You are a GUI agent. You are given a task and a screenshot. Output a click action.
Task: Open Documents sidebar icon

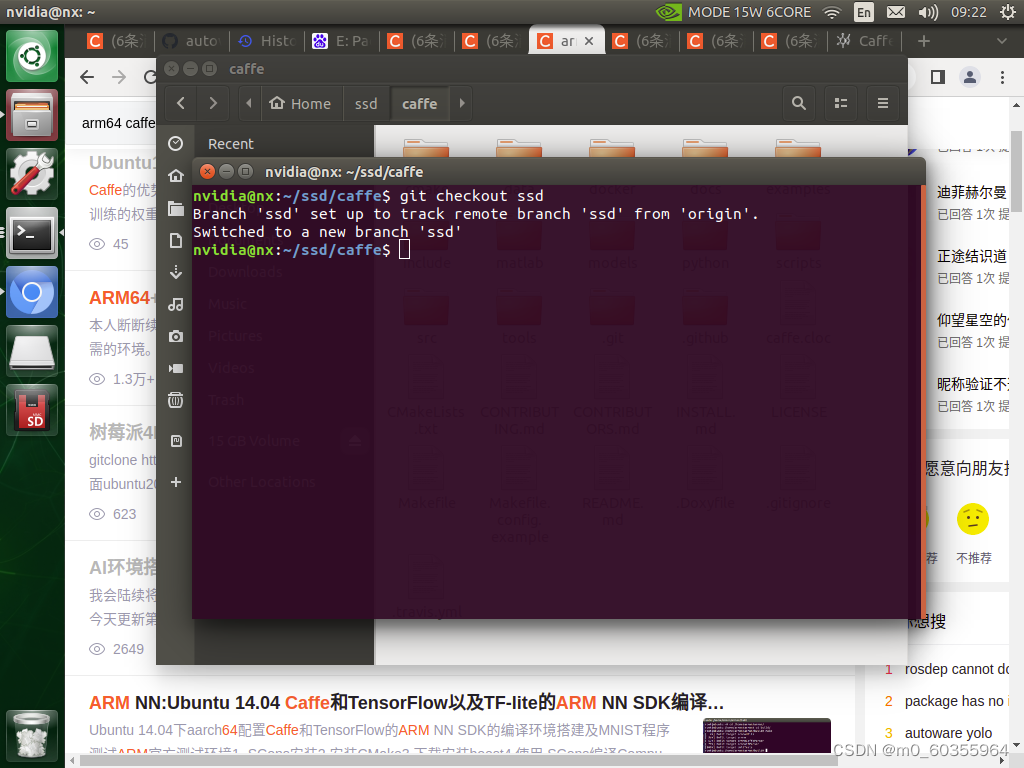point(176,240)
